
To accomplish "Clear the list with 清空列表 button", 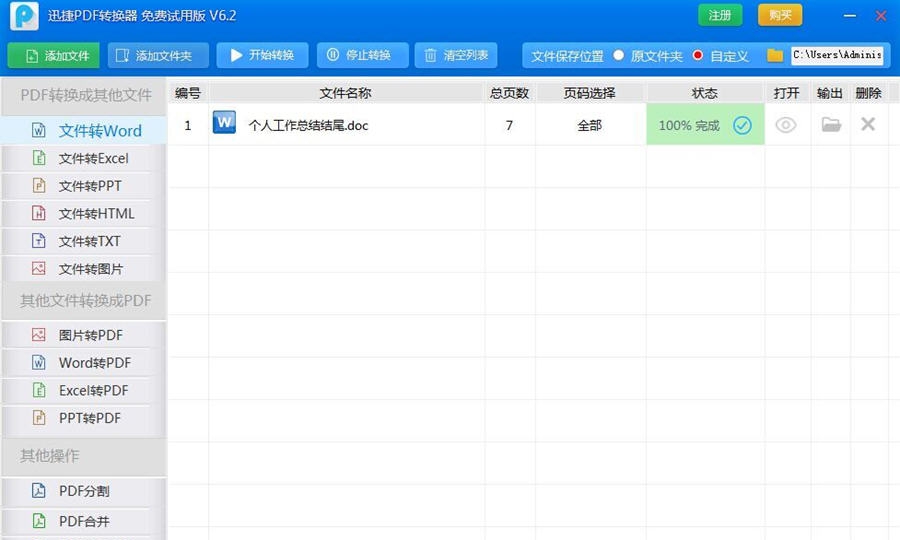I will (456, 56).
